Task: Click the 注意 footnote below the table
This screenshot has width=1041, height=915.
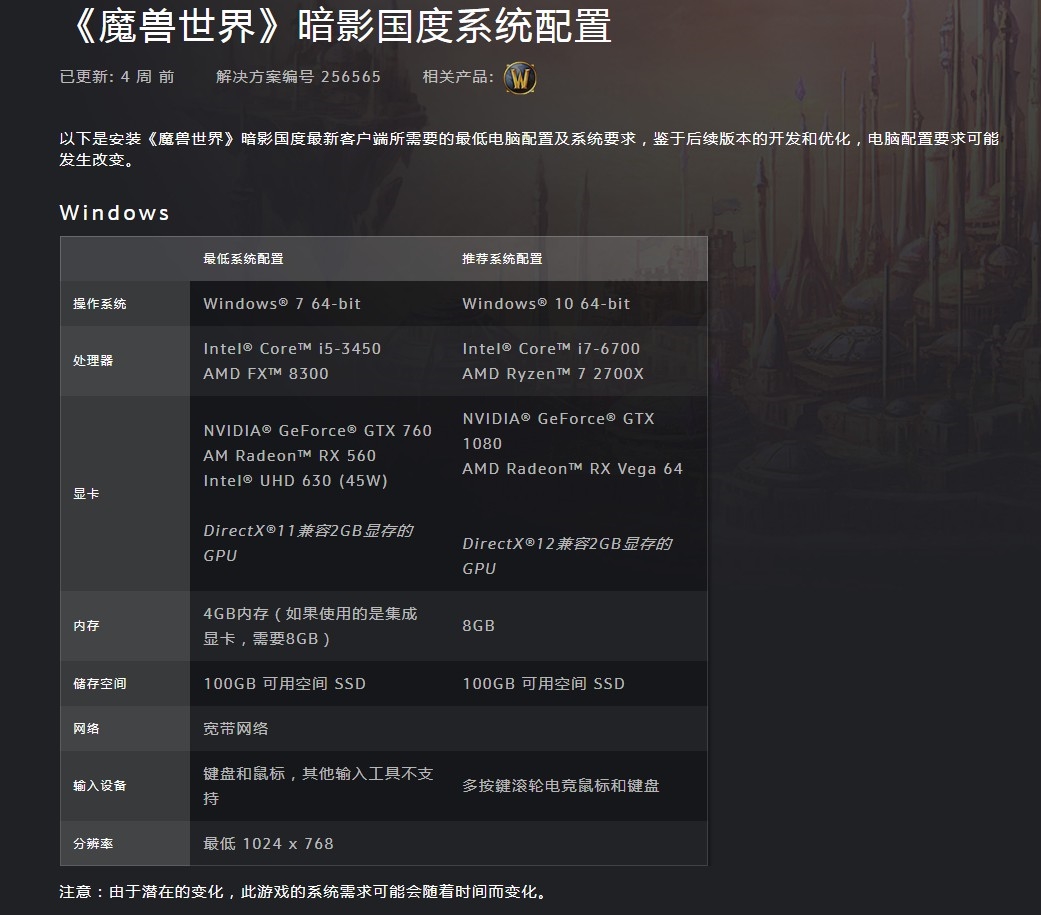Action: [303, 892]
